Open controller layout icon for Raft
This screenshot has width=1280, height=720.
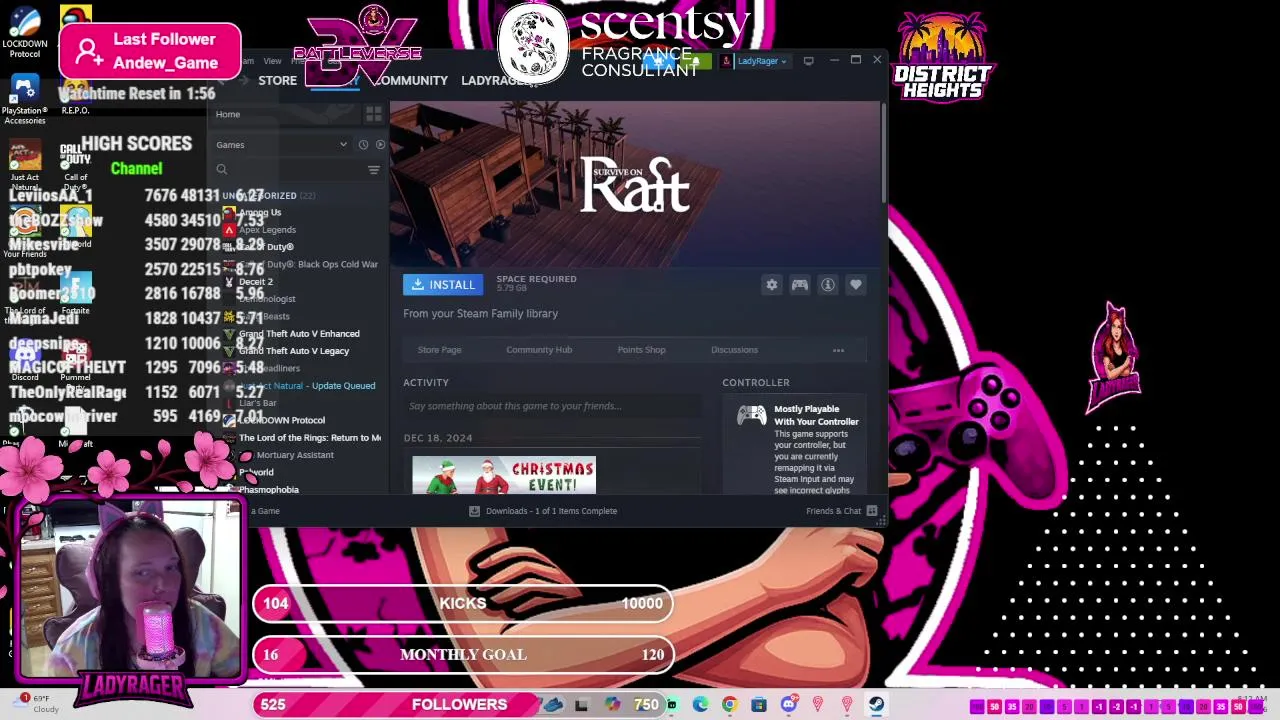pos(800,285)
